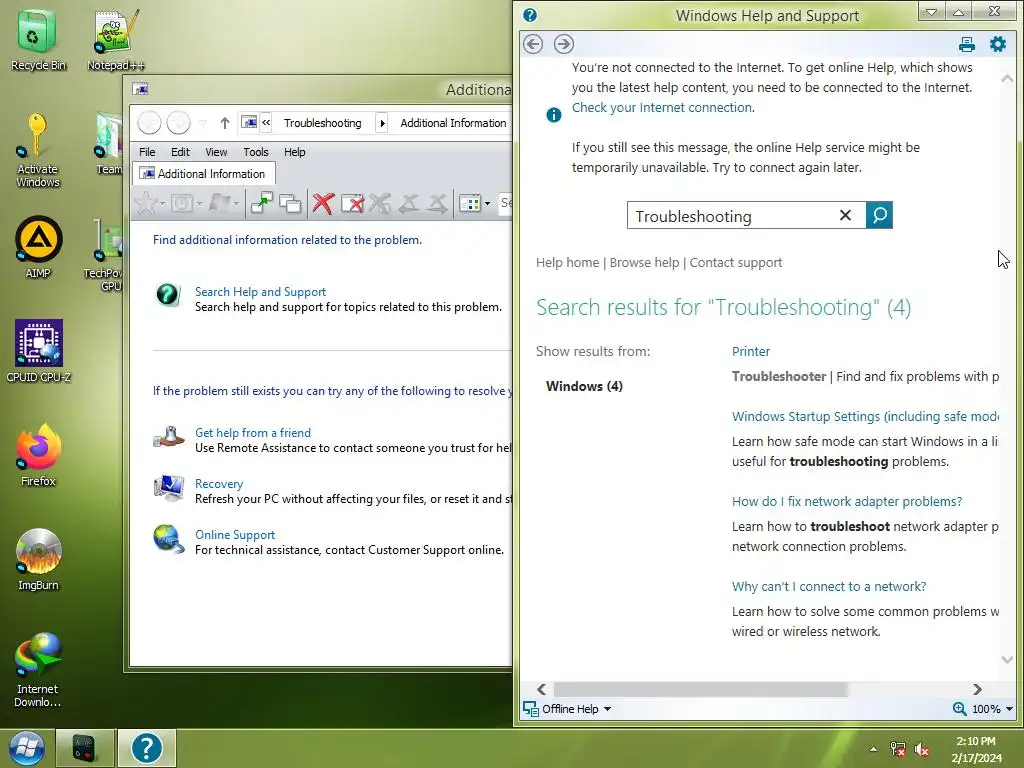Open the View menu

click(x=216, y=152)
